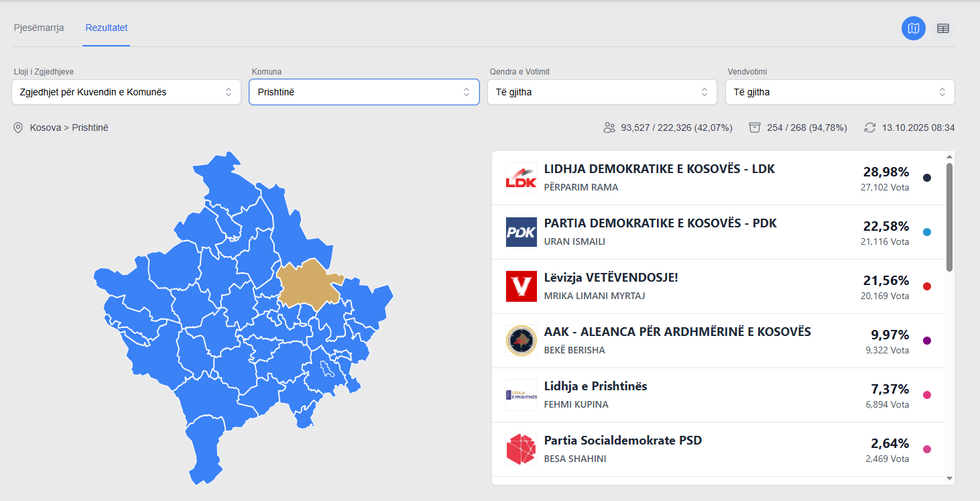The height and width of the screenshot is (501, 980).
Task: Click the LDK dark color dot
Action: click(927, 178)
